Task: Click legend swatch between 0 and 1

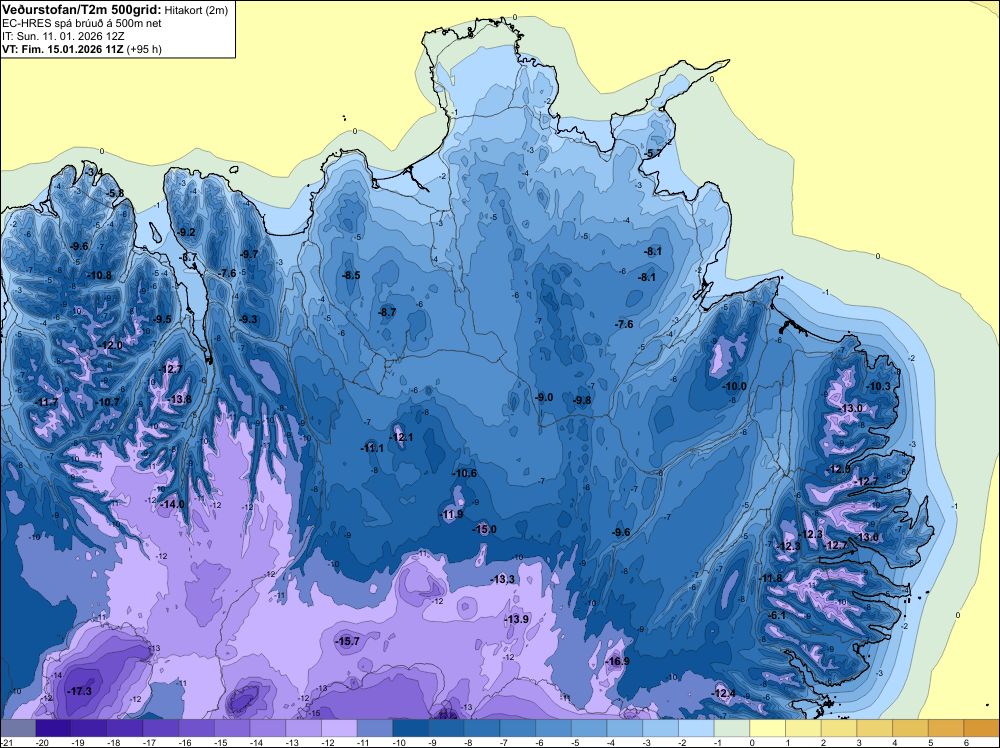Action: [767, 728]
